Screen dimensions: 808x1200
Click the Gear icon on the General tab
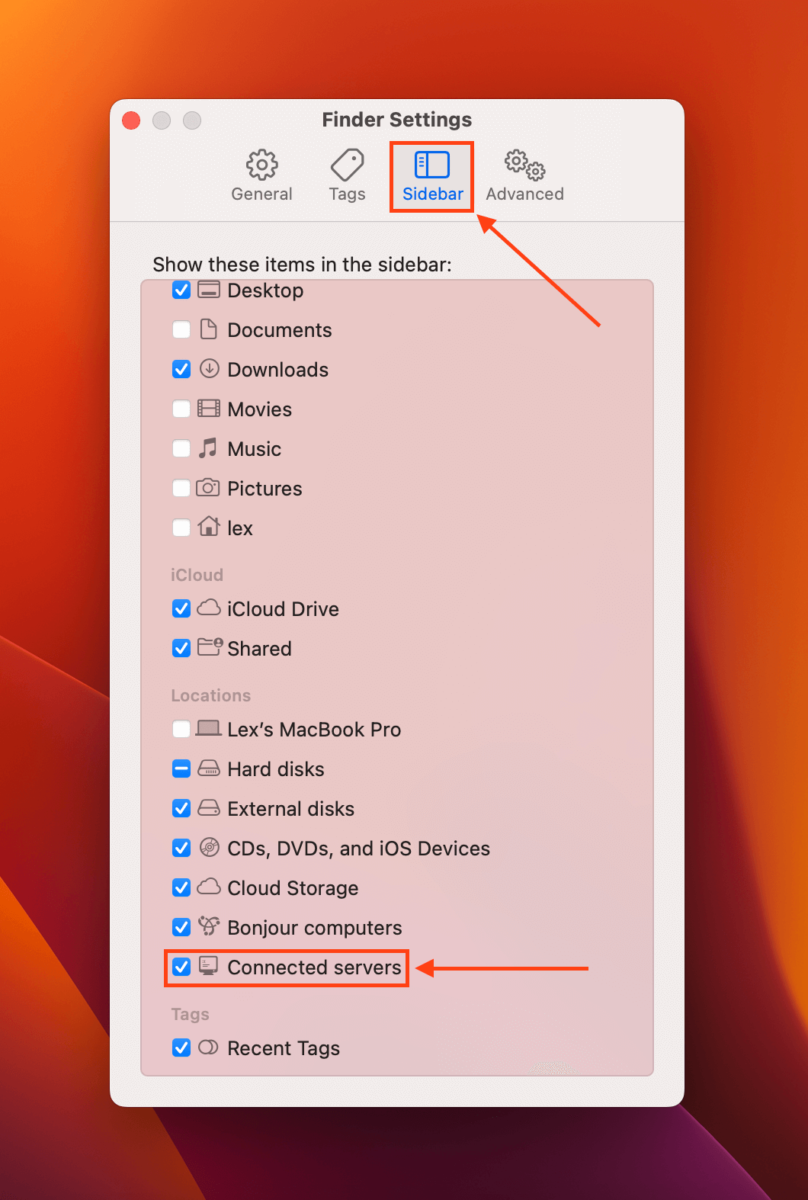[261, 164]
